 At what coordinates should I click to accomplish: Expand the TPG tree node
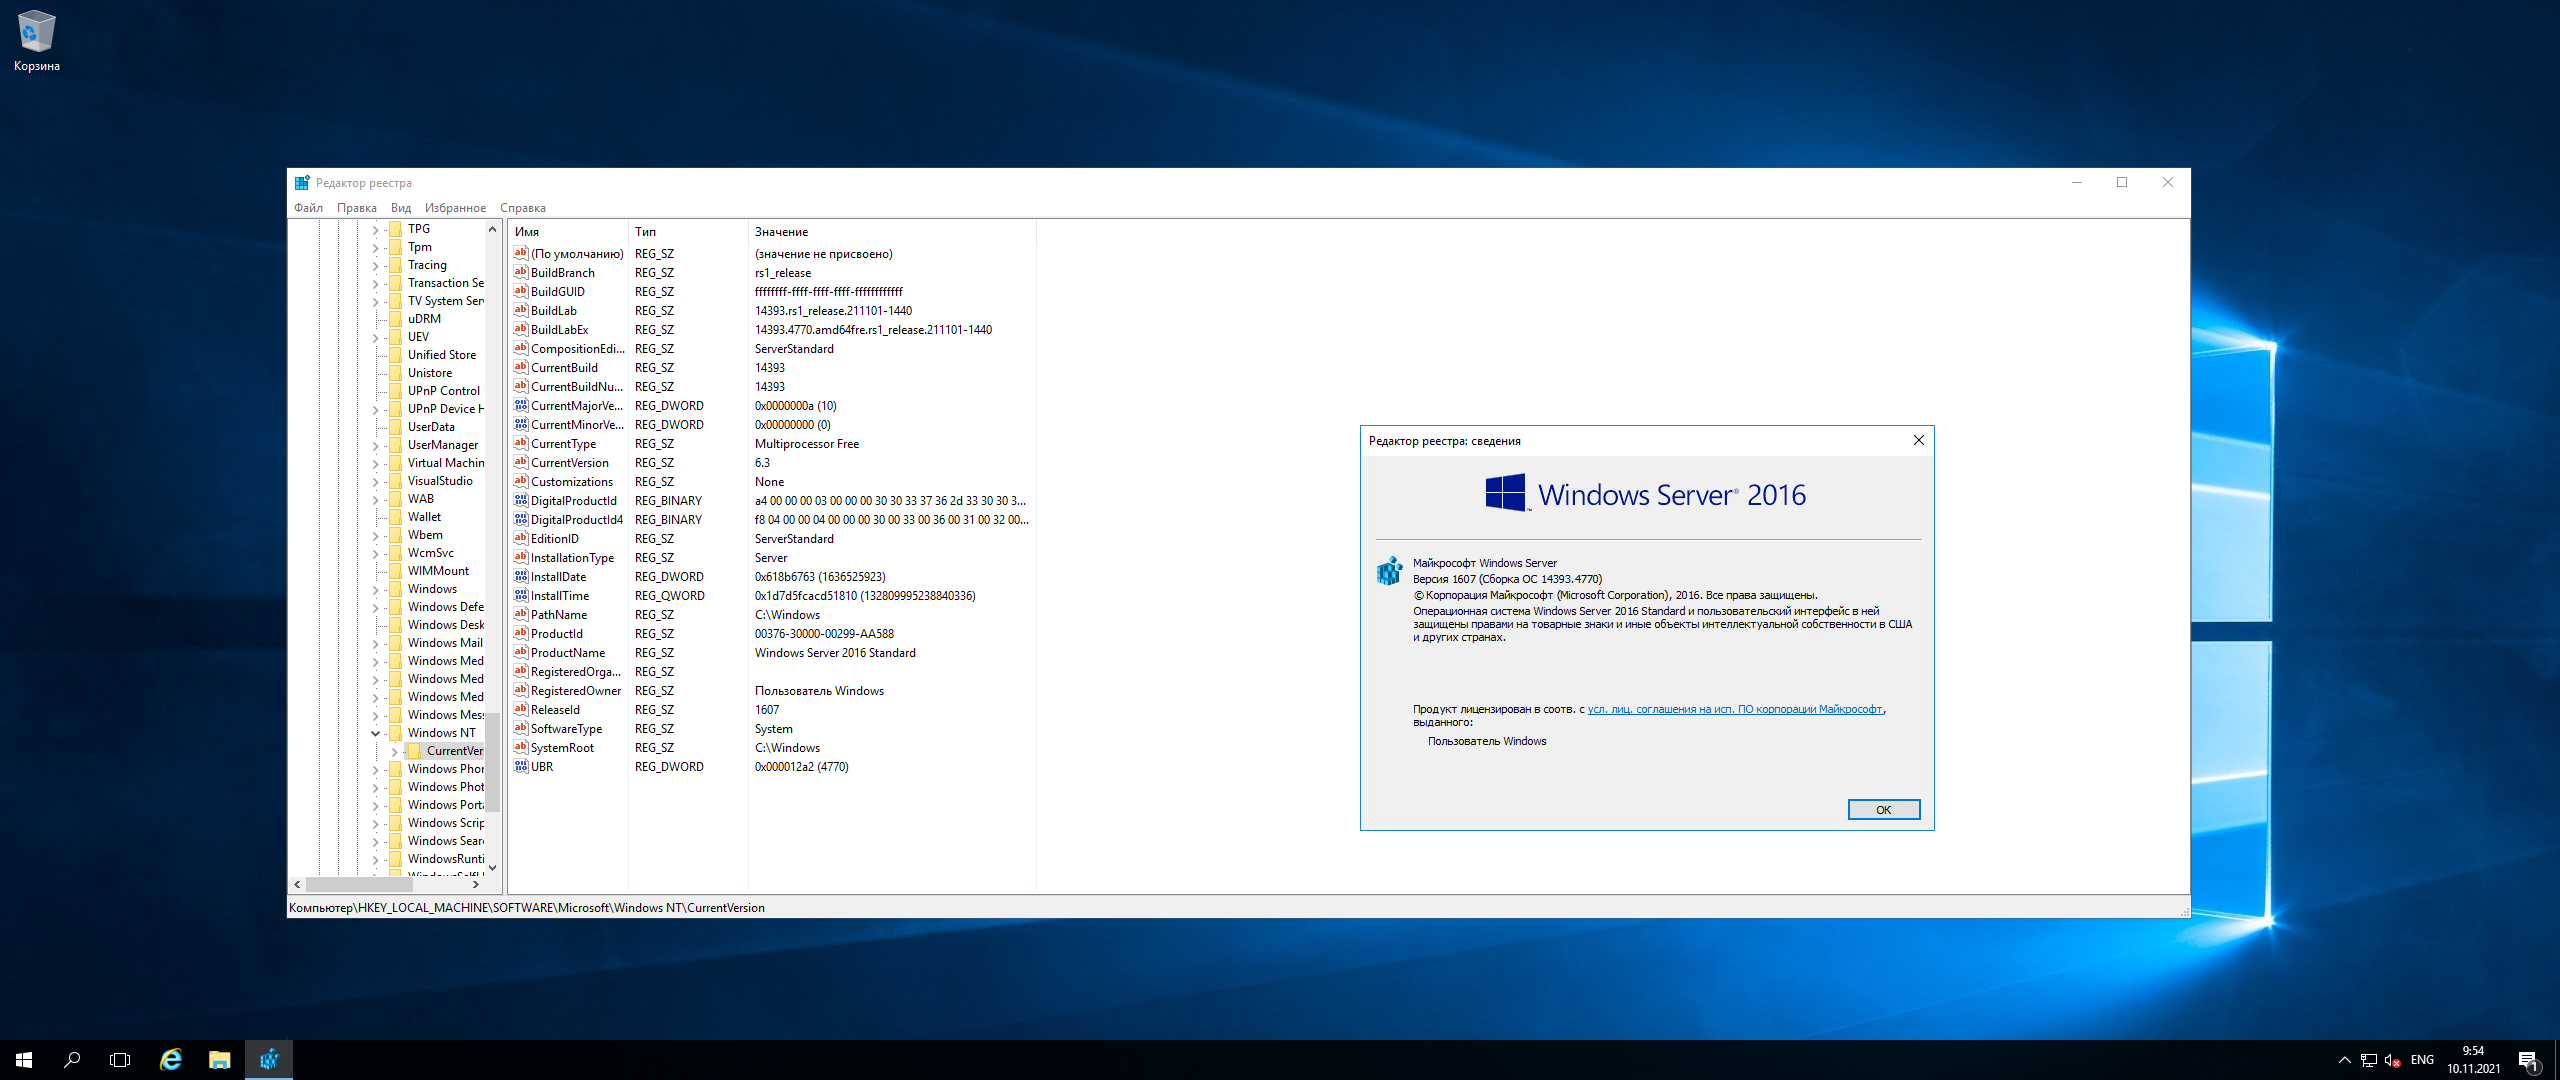tap(376, 230)
